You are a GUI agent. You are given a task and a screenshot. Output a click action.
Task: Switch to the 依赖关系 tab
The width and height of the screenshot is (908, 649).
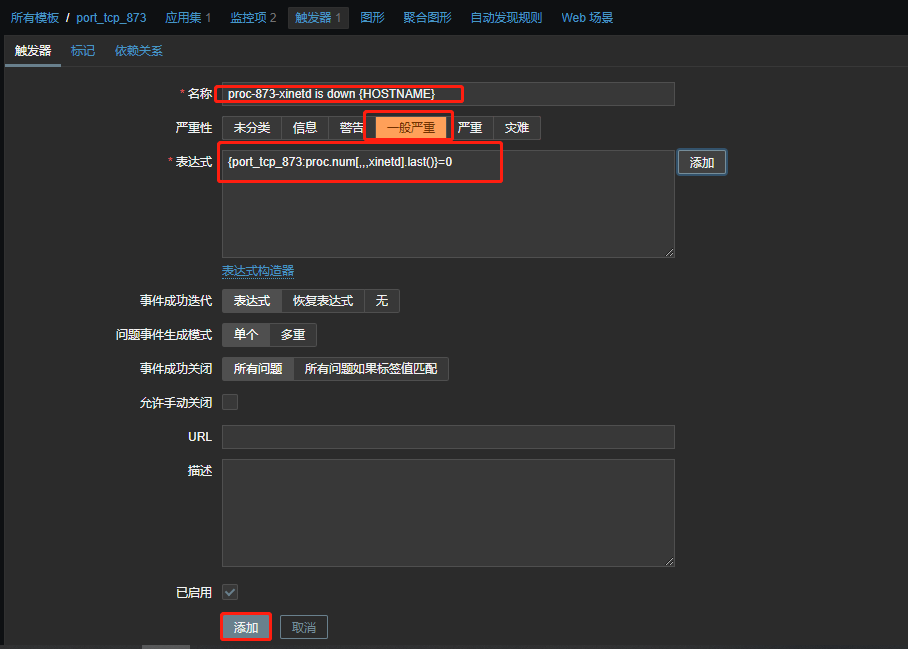pos(139,51)
